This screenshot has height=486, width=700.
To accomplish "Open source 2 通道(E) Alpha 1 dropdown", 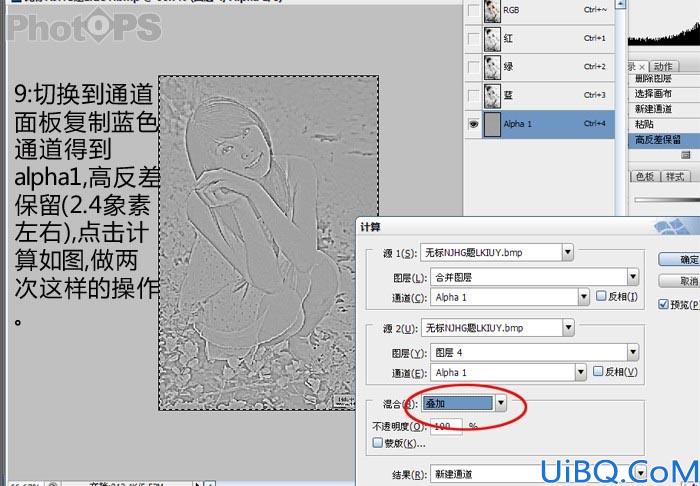I will pos(580,372).
